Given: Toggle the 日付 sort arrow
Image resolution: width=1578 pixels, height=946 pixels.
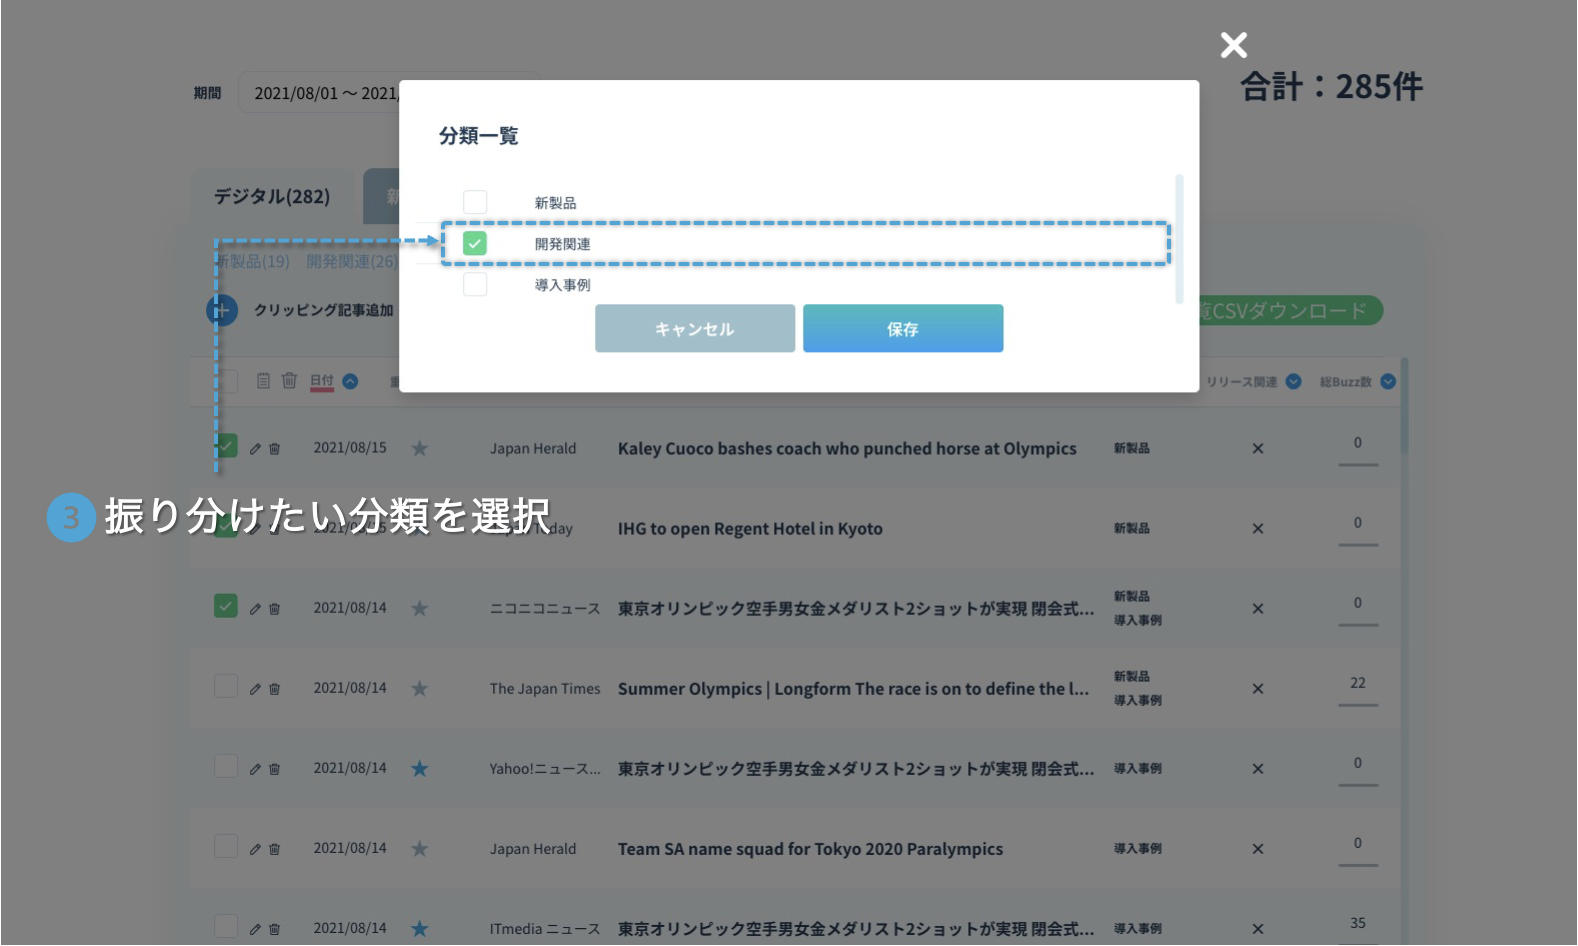Looking at the screenshot, I should point(350,381).
